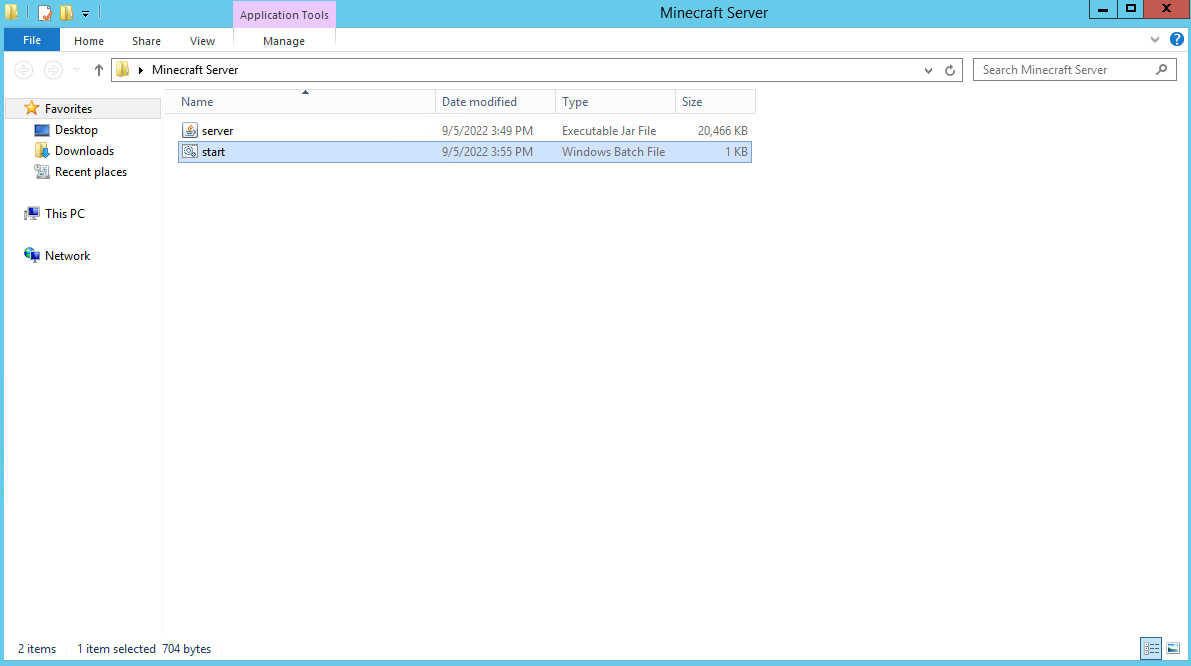This screenshot has width=1191, height=666.
Task: Open the Help question mark icon
Action: (1177, 39)
